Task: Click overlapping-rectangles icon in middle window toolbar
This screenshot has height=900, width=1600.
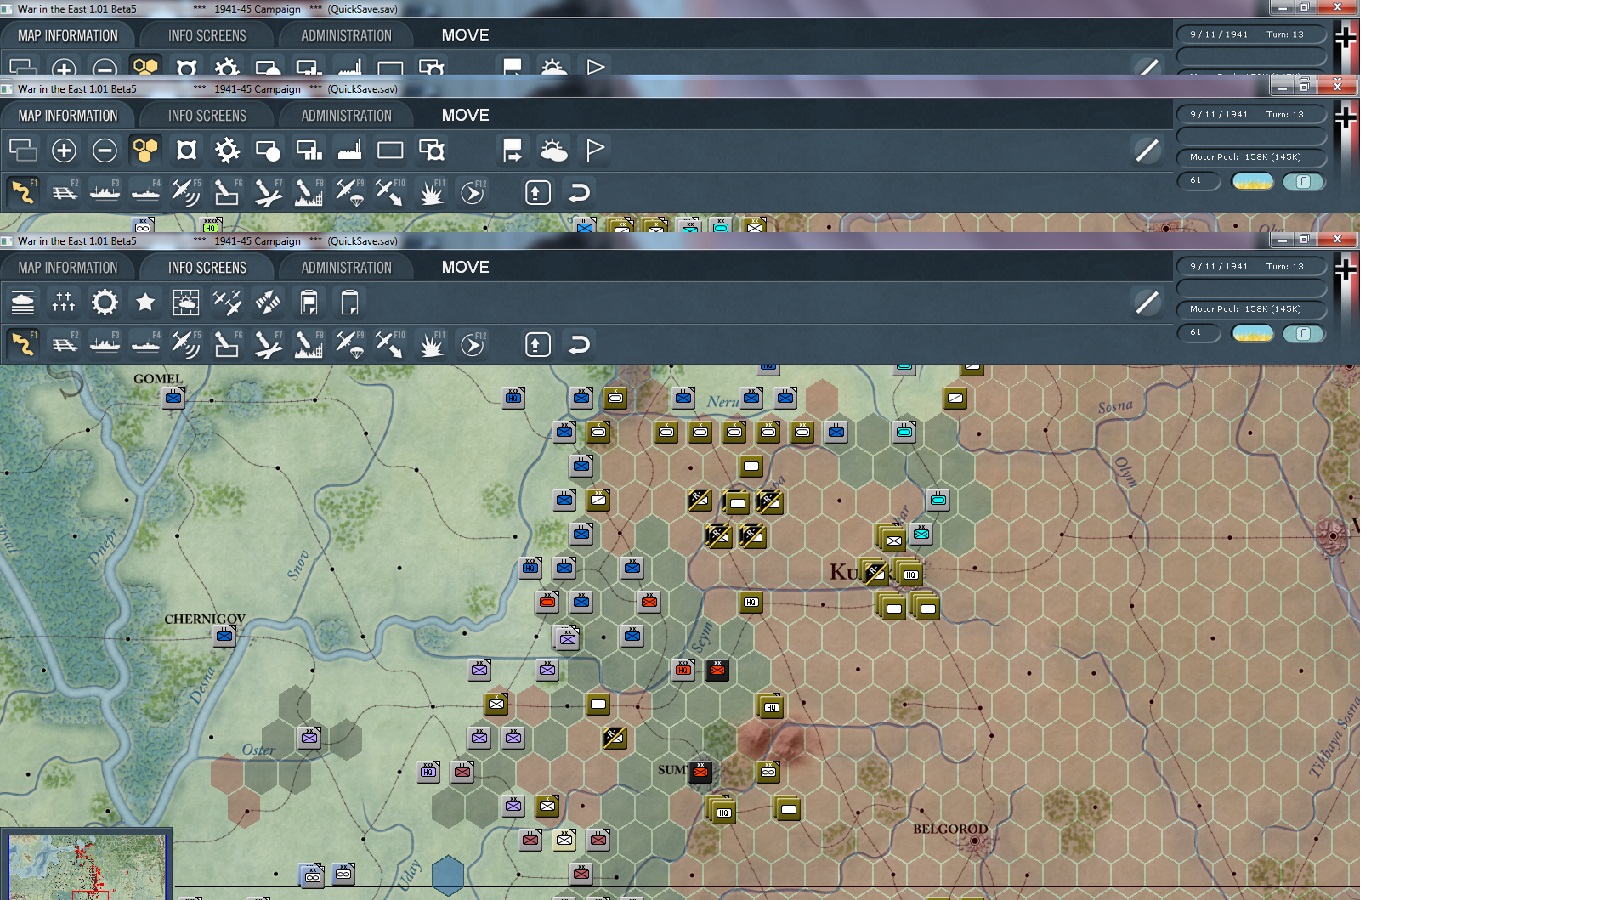Action: point(23,150)
